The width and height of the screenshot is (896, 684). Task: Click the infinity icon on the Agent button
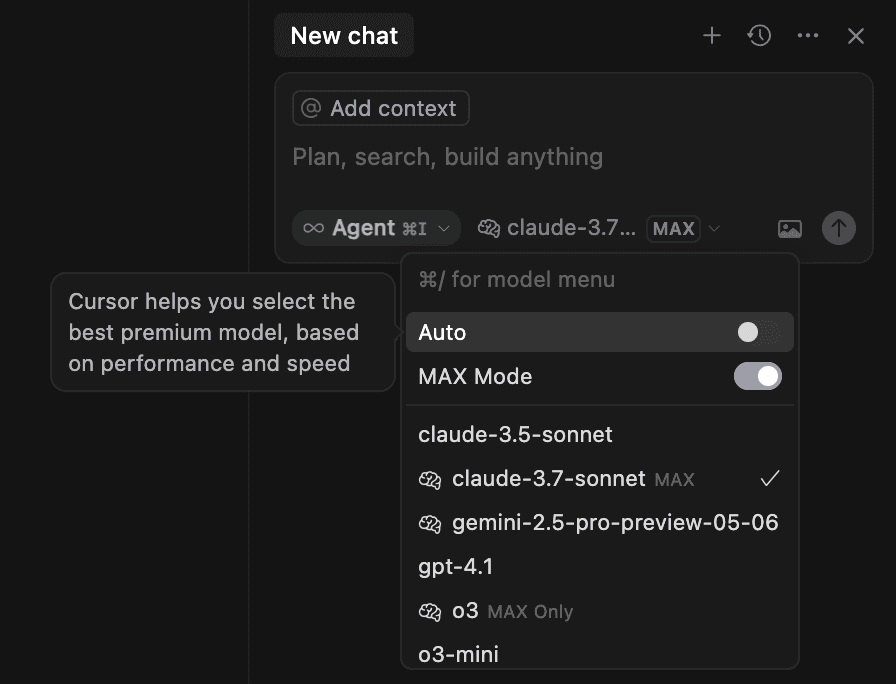(x=312, y=228)
